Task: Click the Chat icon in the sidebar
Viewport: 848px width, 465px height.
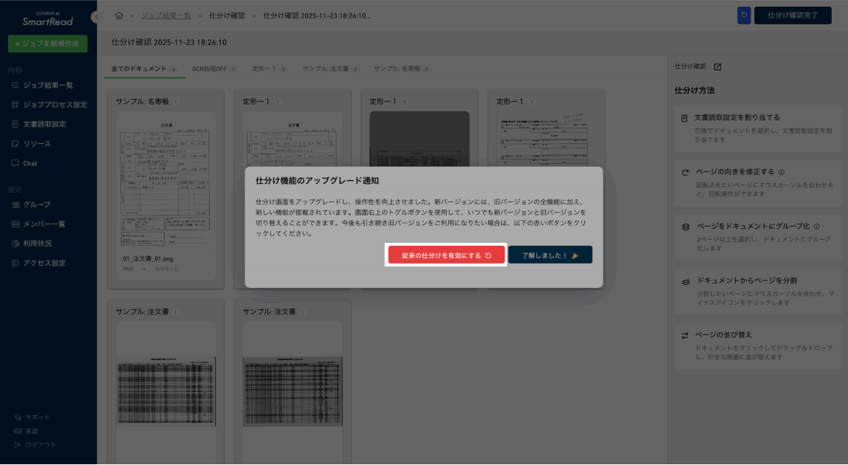Action: point(15,163)
